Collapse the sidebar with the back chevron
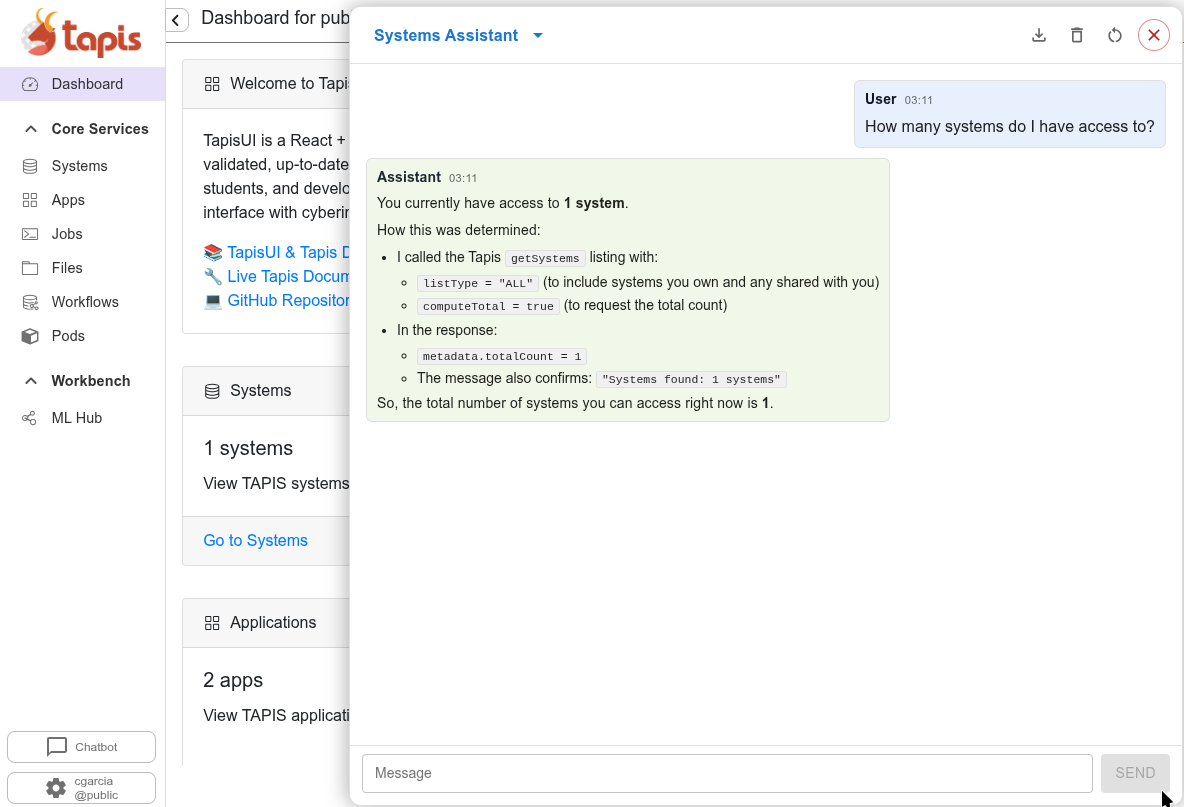This screenshot has width=1184, height=807. tap(177, 20)
